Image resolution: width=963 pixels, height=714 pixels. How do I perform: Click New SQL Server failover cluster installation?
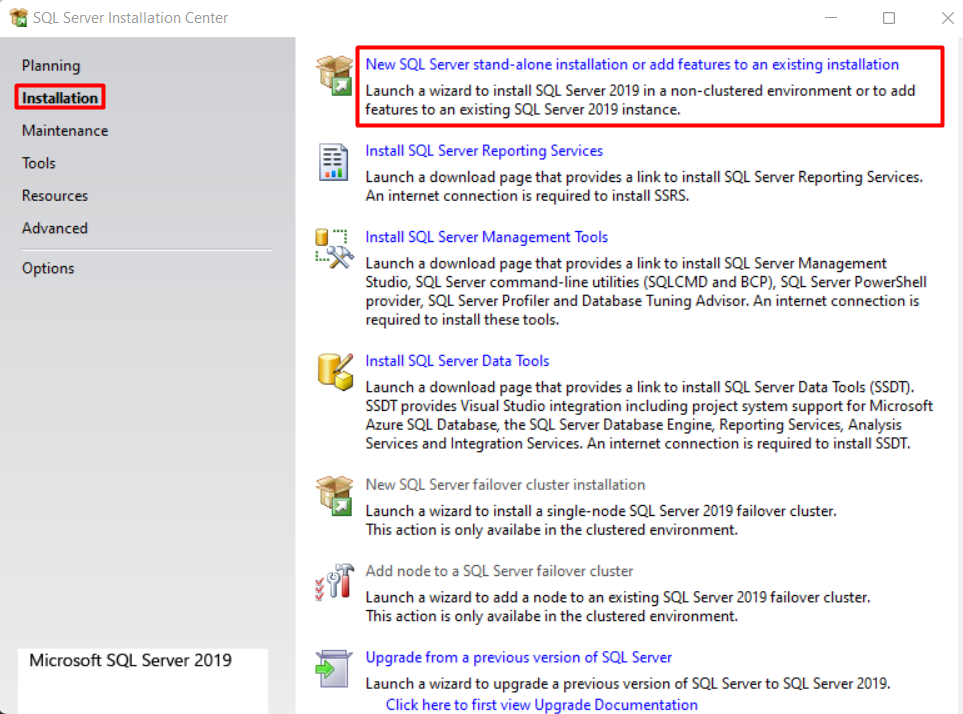tap(505, 484)
